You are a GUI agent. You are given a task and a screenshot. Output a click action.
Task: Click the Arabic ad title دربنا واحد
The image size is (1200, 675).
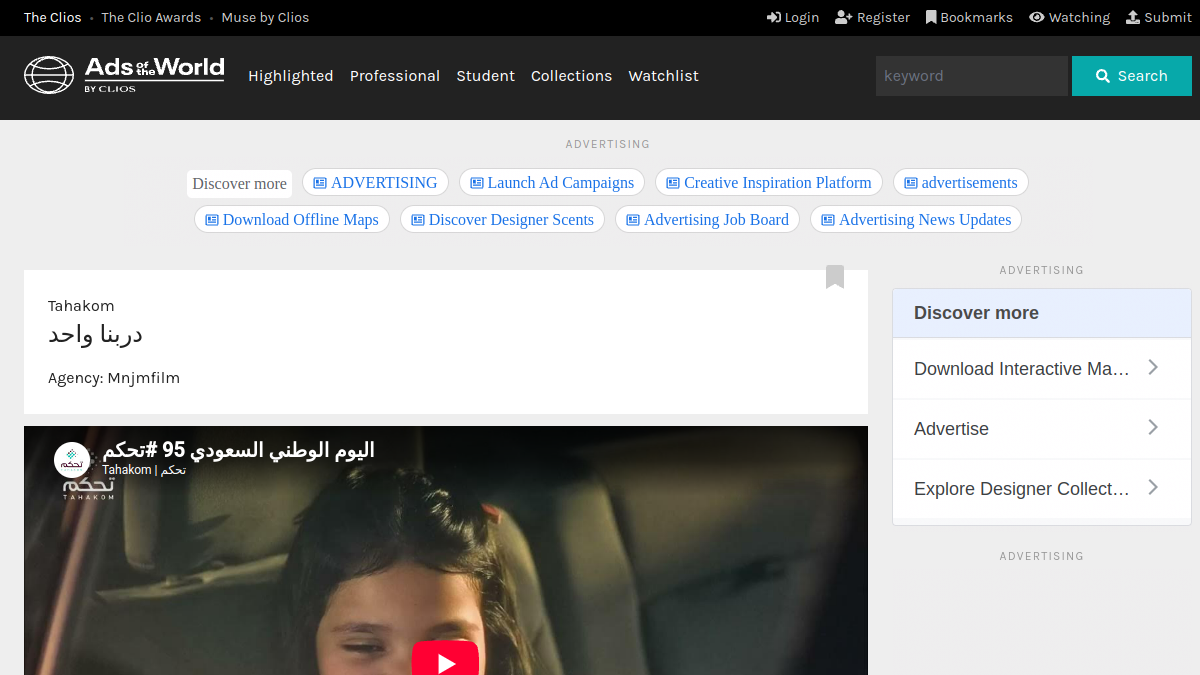[95, 335]
